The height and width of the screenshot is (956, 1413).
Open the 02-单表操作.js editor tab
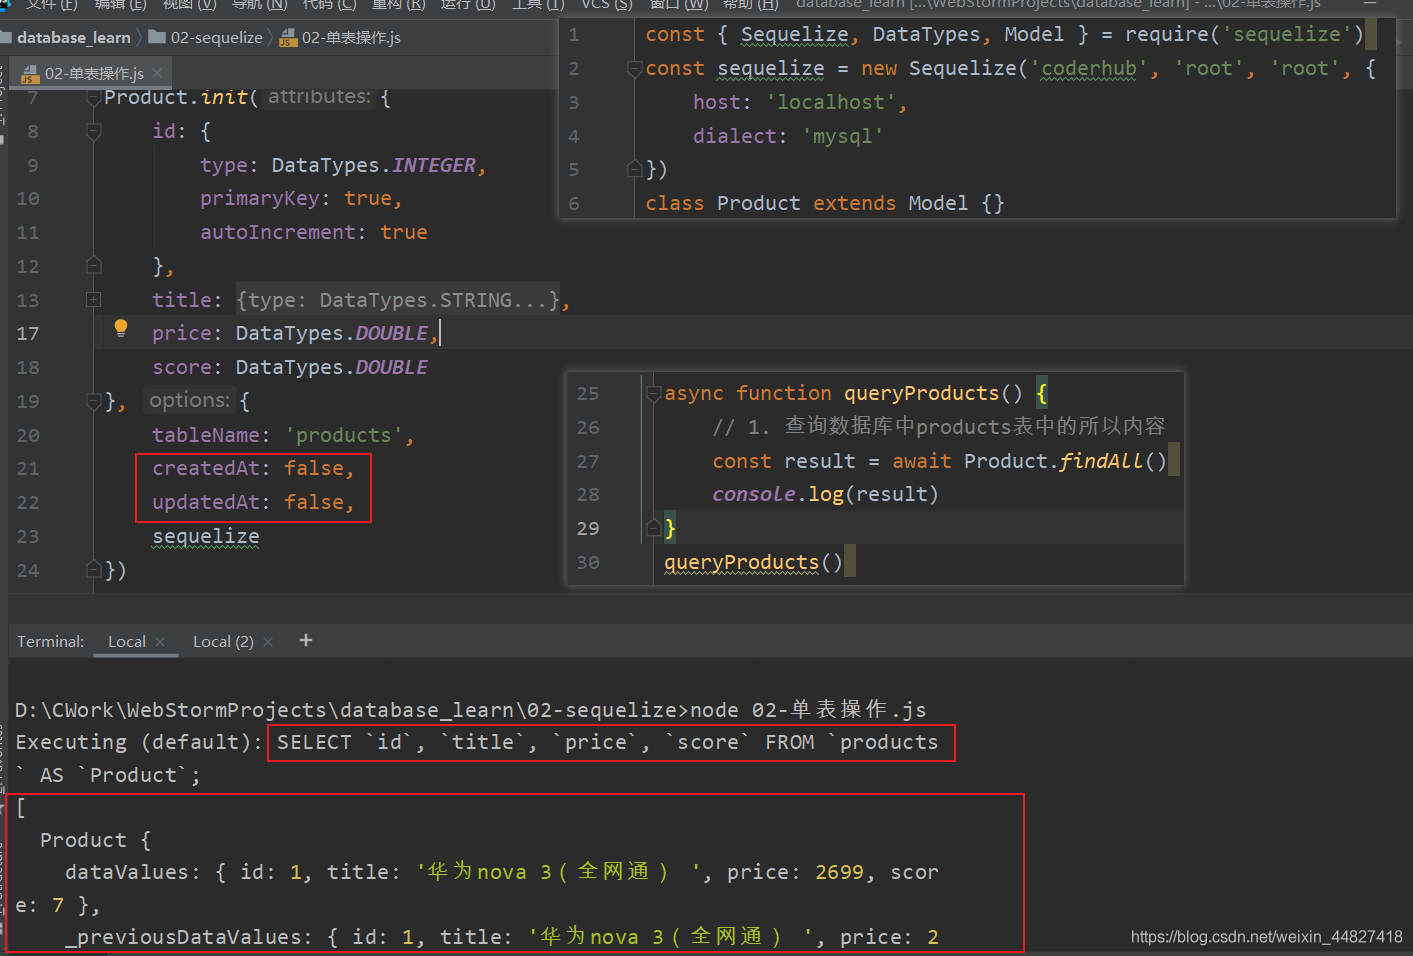(93, 73)
